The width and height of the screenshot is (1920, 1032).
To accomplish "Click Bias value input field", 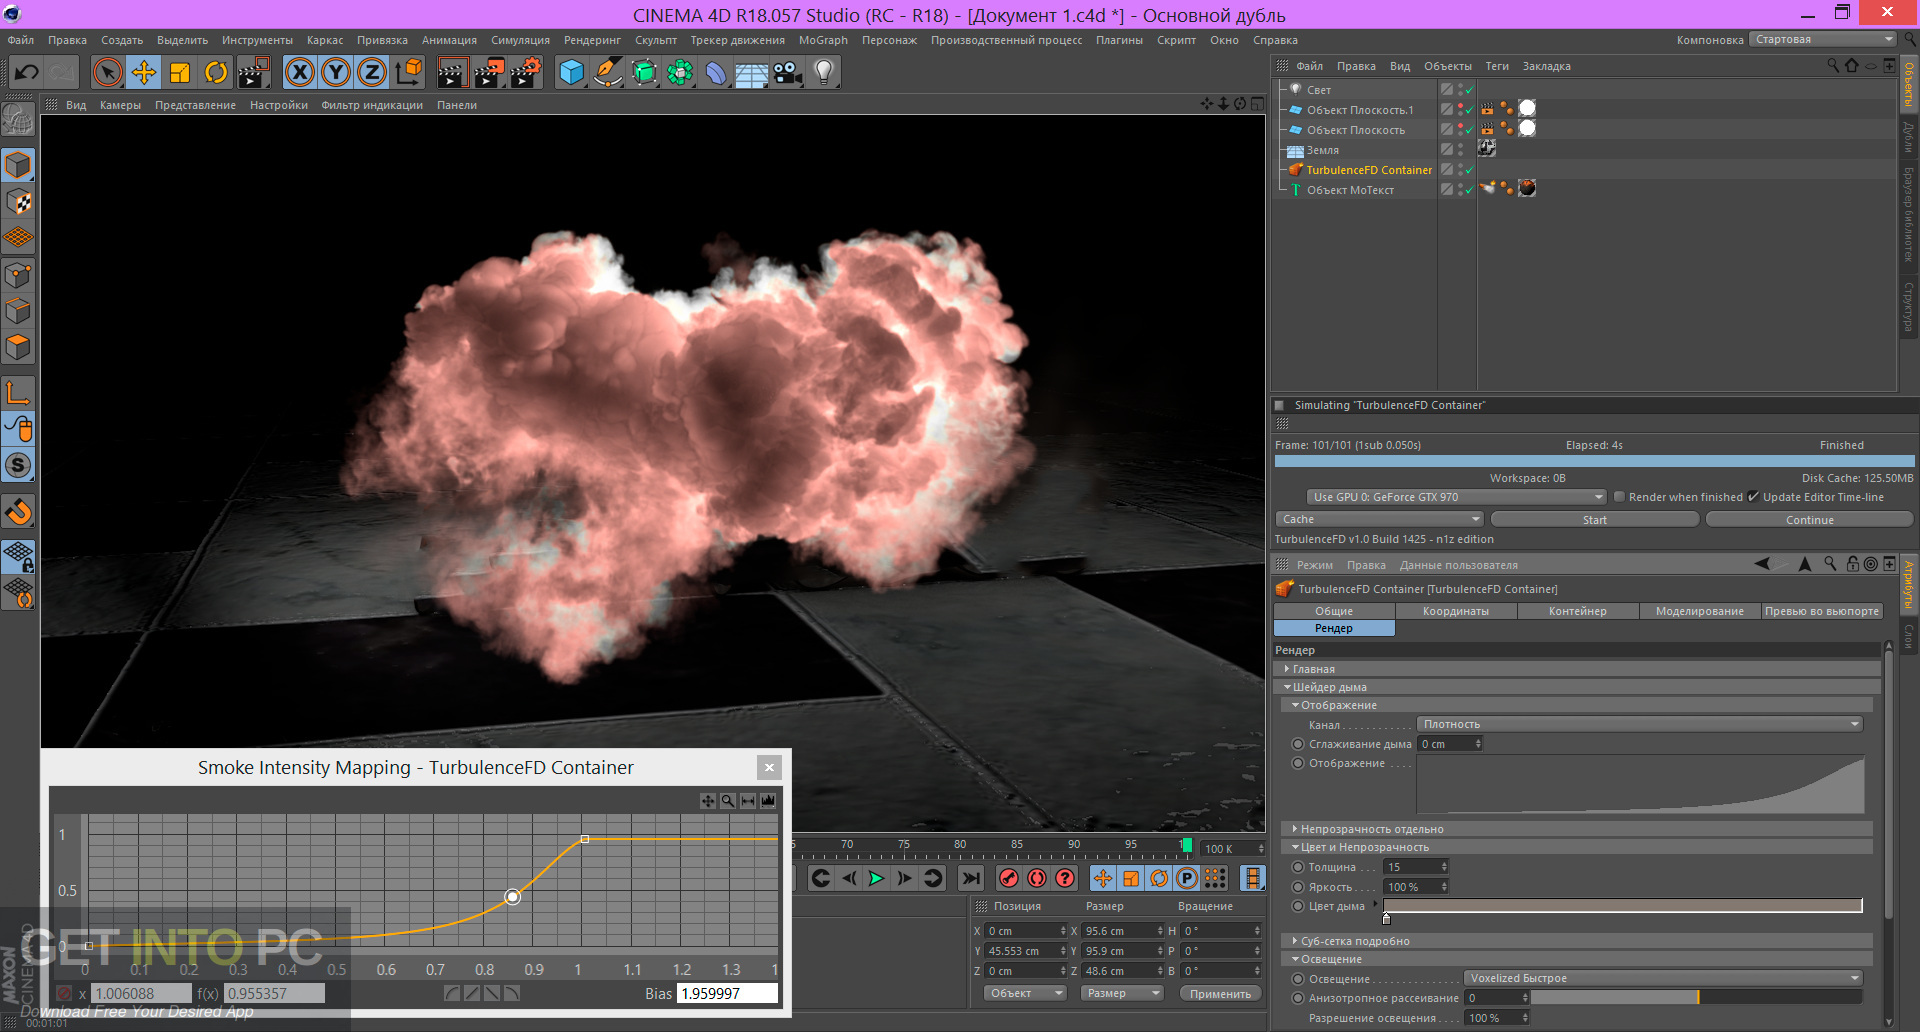I will 727,993.
